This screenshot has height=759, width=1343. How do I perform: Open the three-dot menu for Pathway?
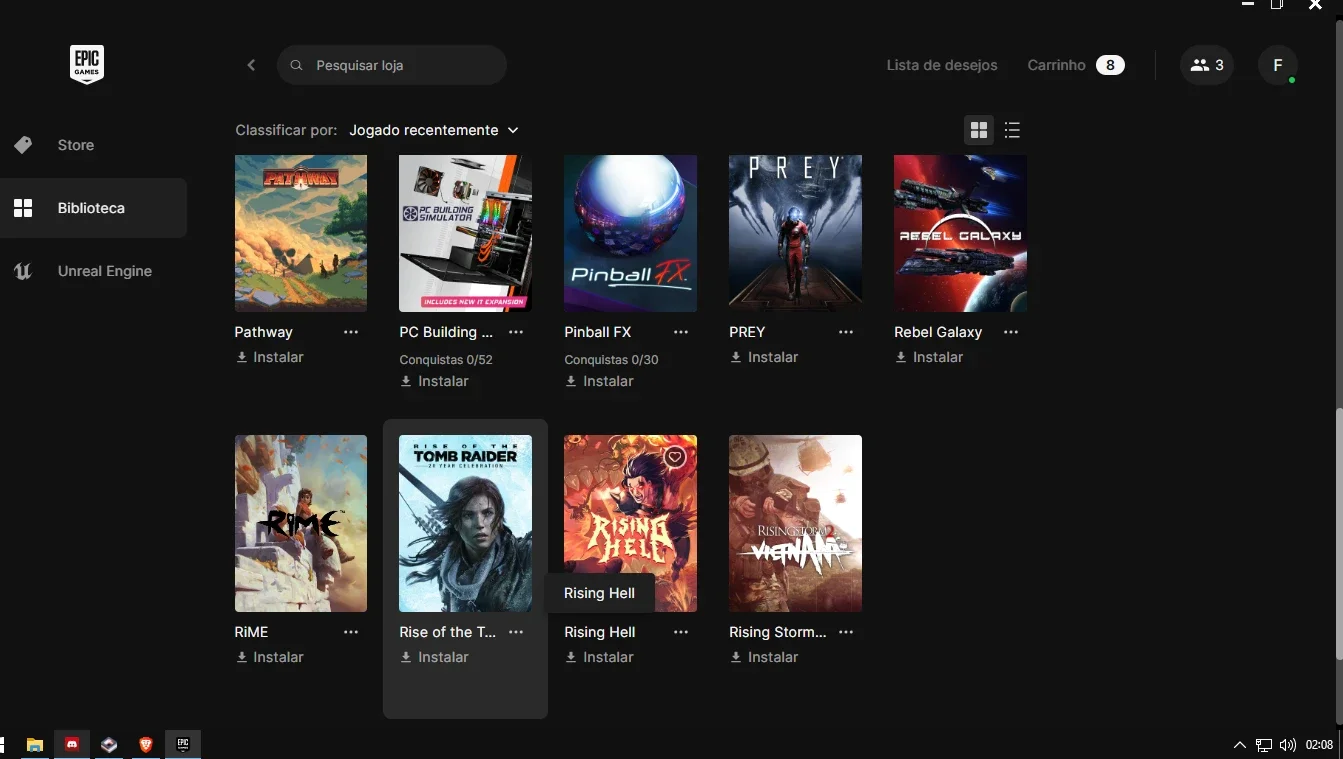pyautogui.click(x=351, y=332)
